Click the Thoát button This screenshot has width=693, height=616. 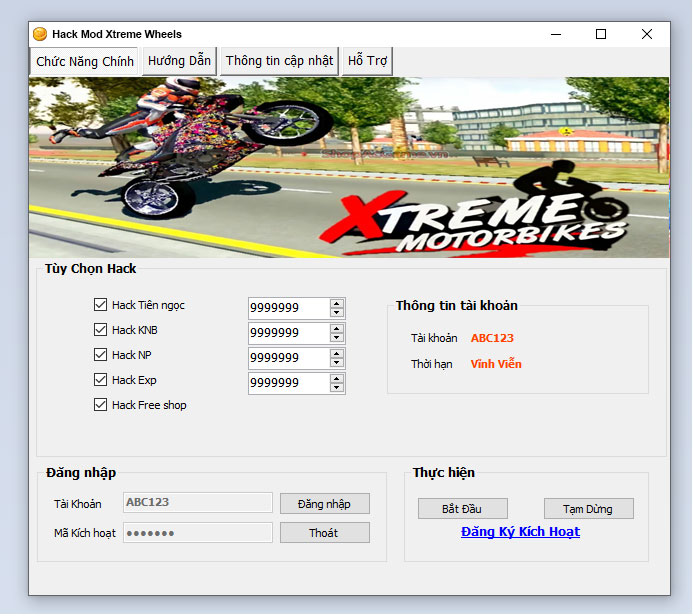tap(324, 532)
